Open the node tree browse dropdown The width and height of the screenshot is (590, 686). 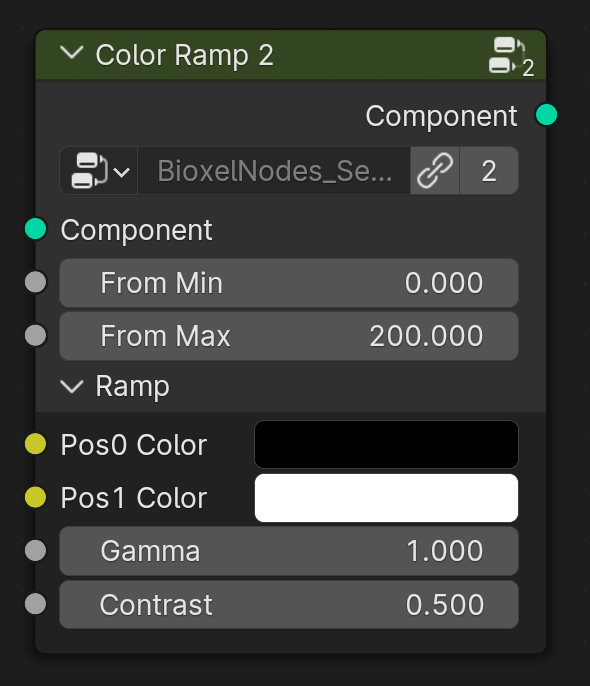point(99,171)
